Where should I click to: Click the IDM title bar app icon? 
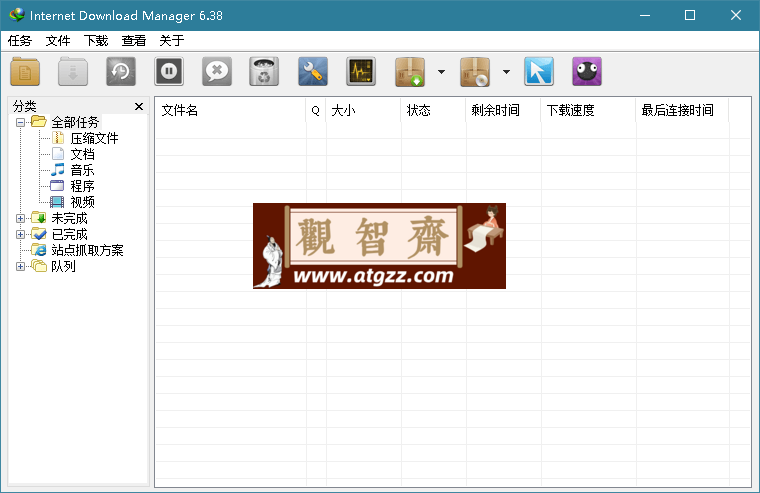click(16, 15)
